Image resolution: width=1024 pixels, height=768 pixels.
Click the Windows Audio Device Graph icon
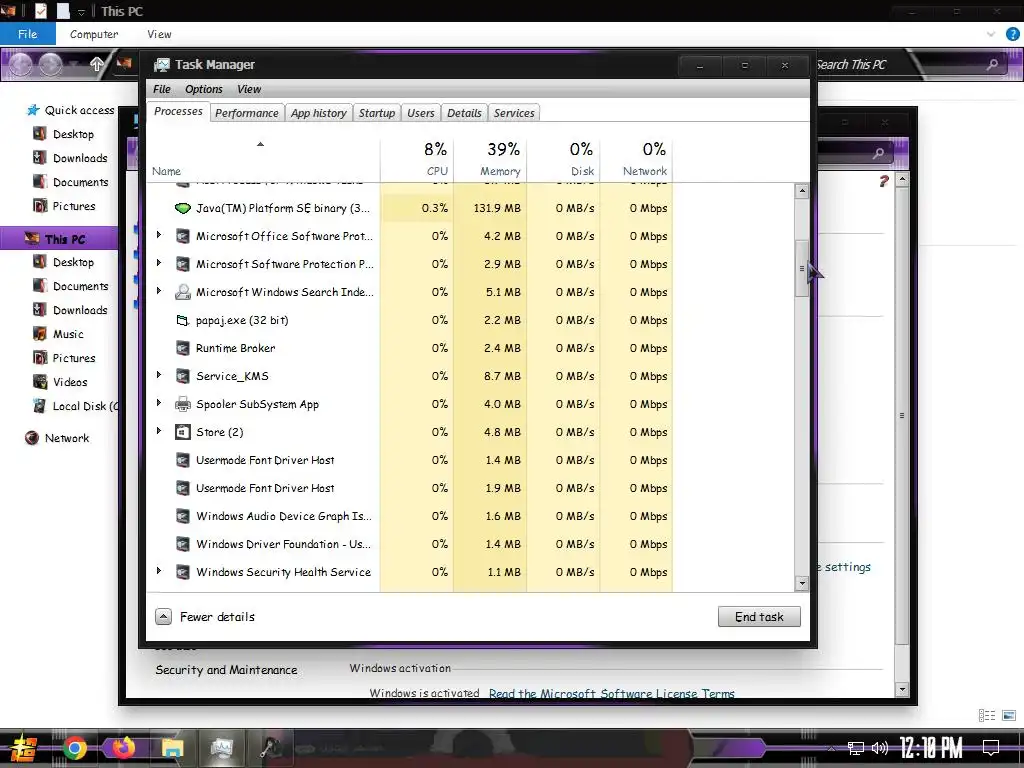(x=183, y=516)
